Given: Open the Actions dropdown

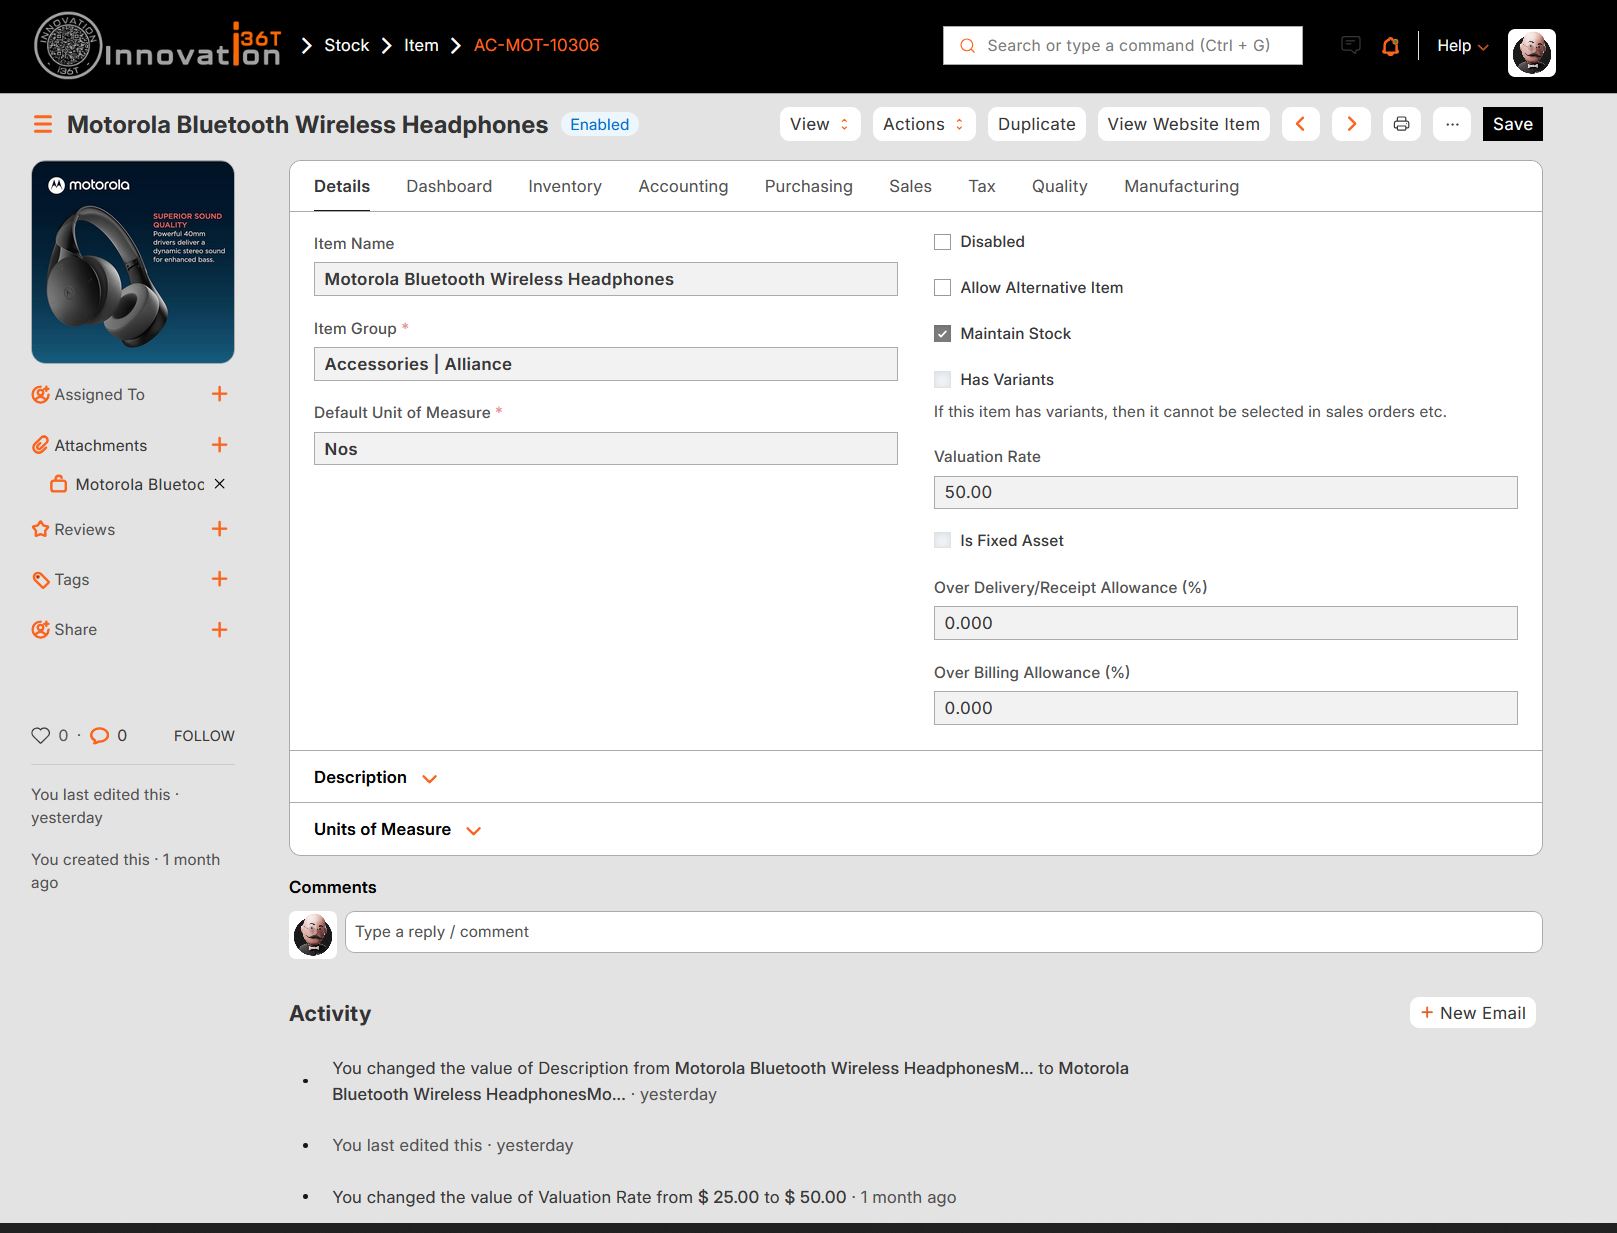Looking at the screenshot, I should click(x=922, y=124).
